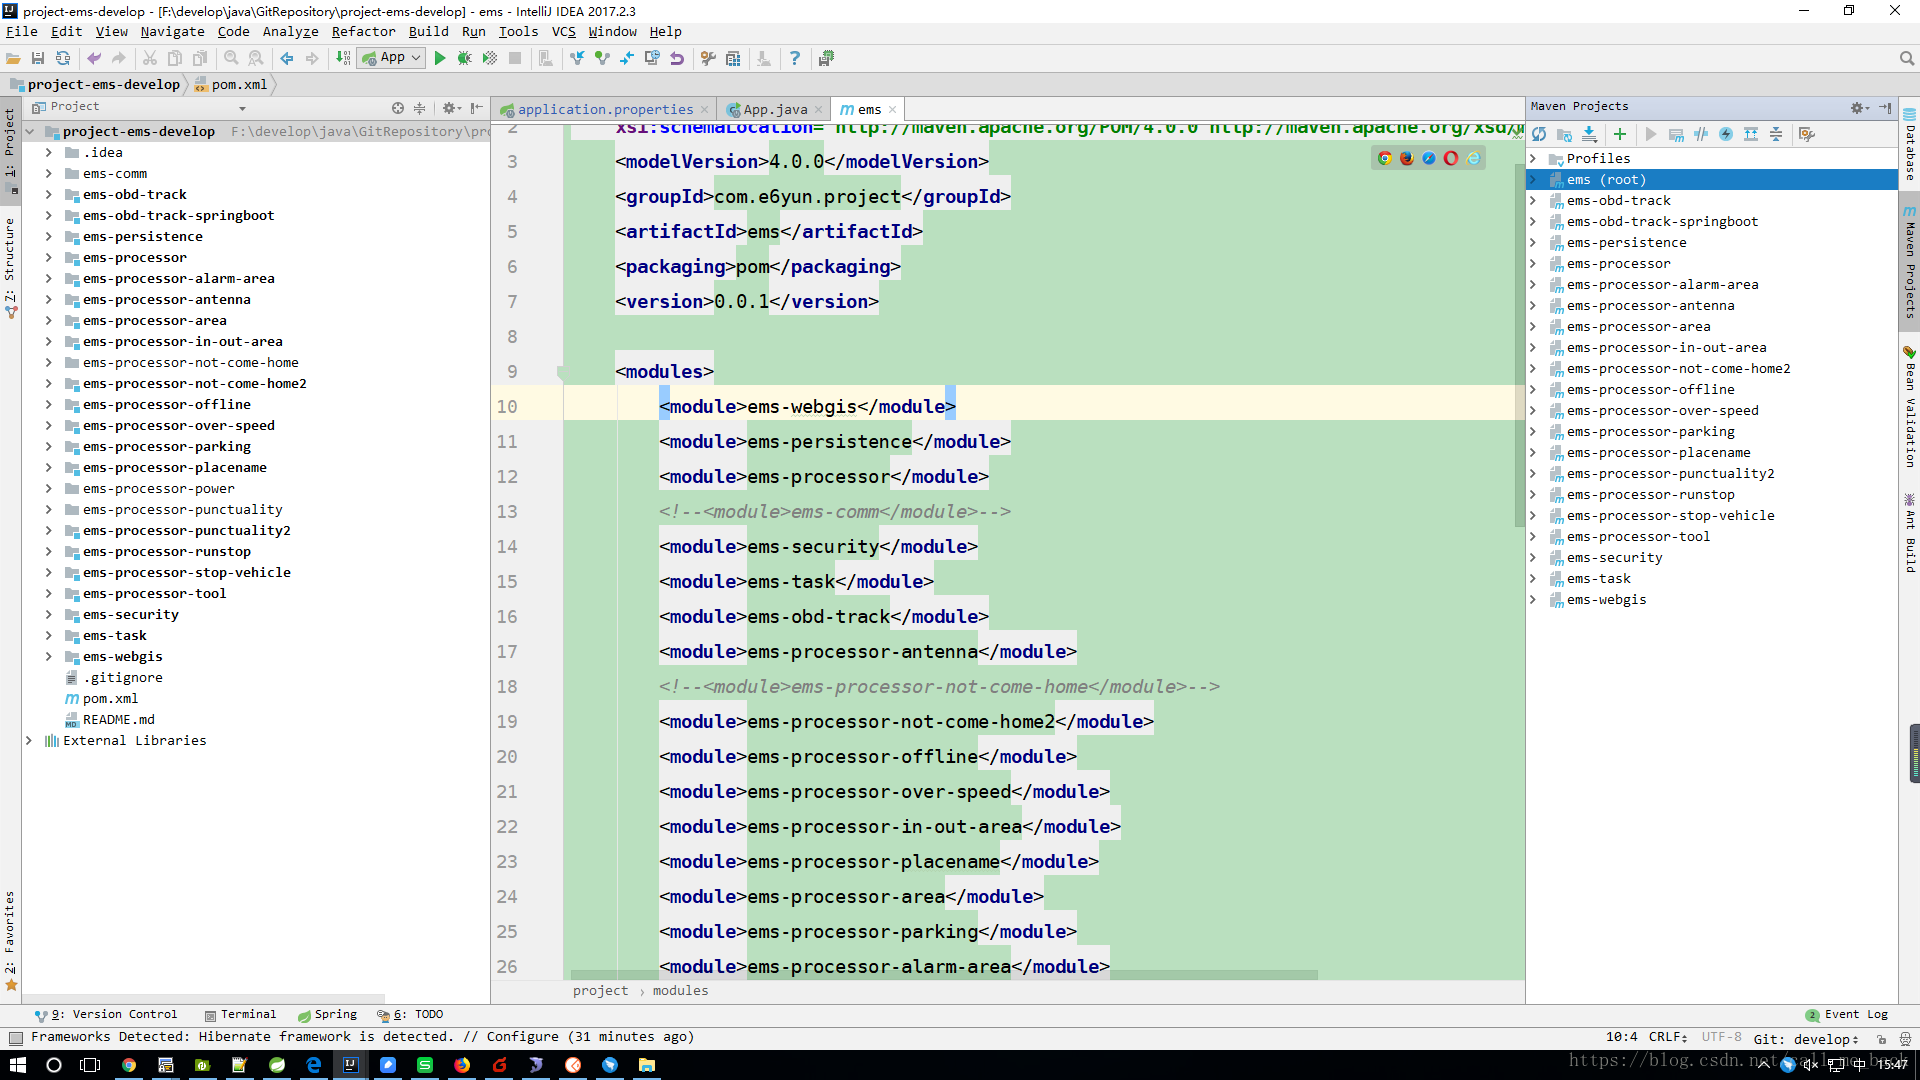1920x1080 pixels.
Task: Open the Refactor menu
Action: tap(363, 31)
